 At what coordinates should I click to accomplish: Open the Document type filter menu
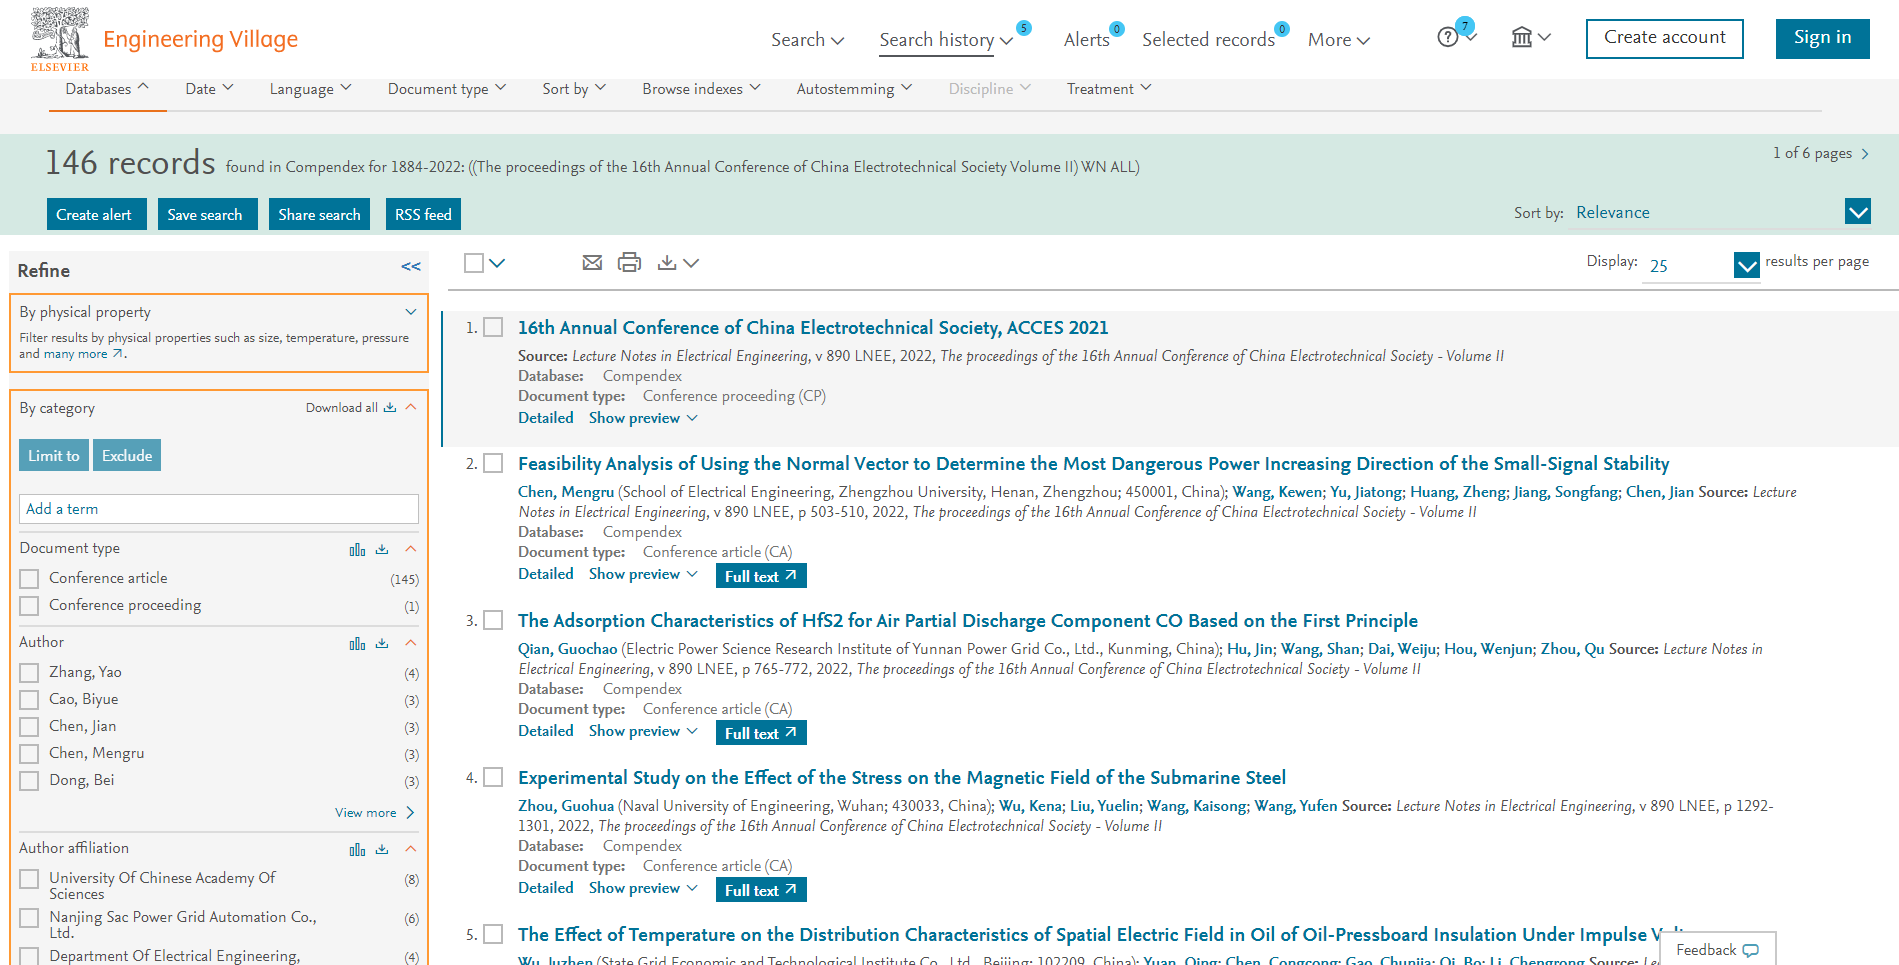[x=446, y=89]
